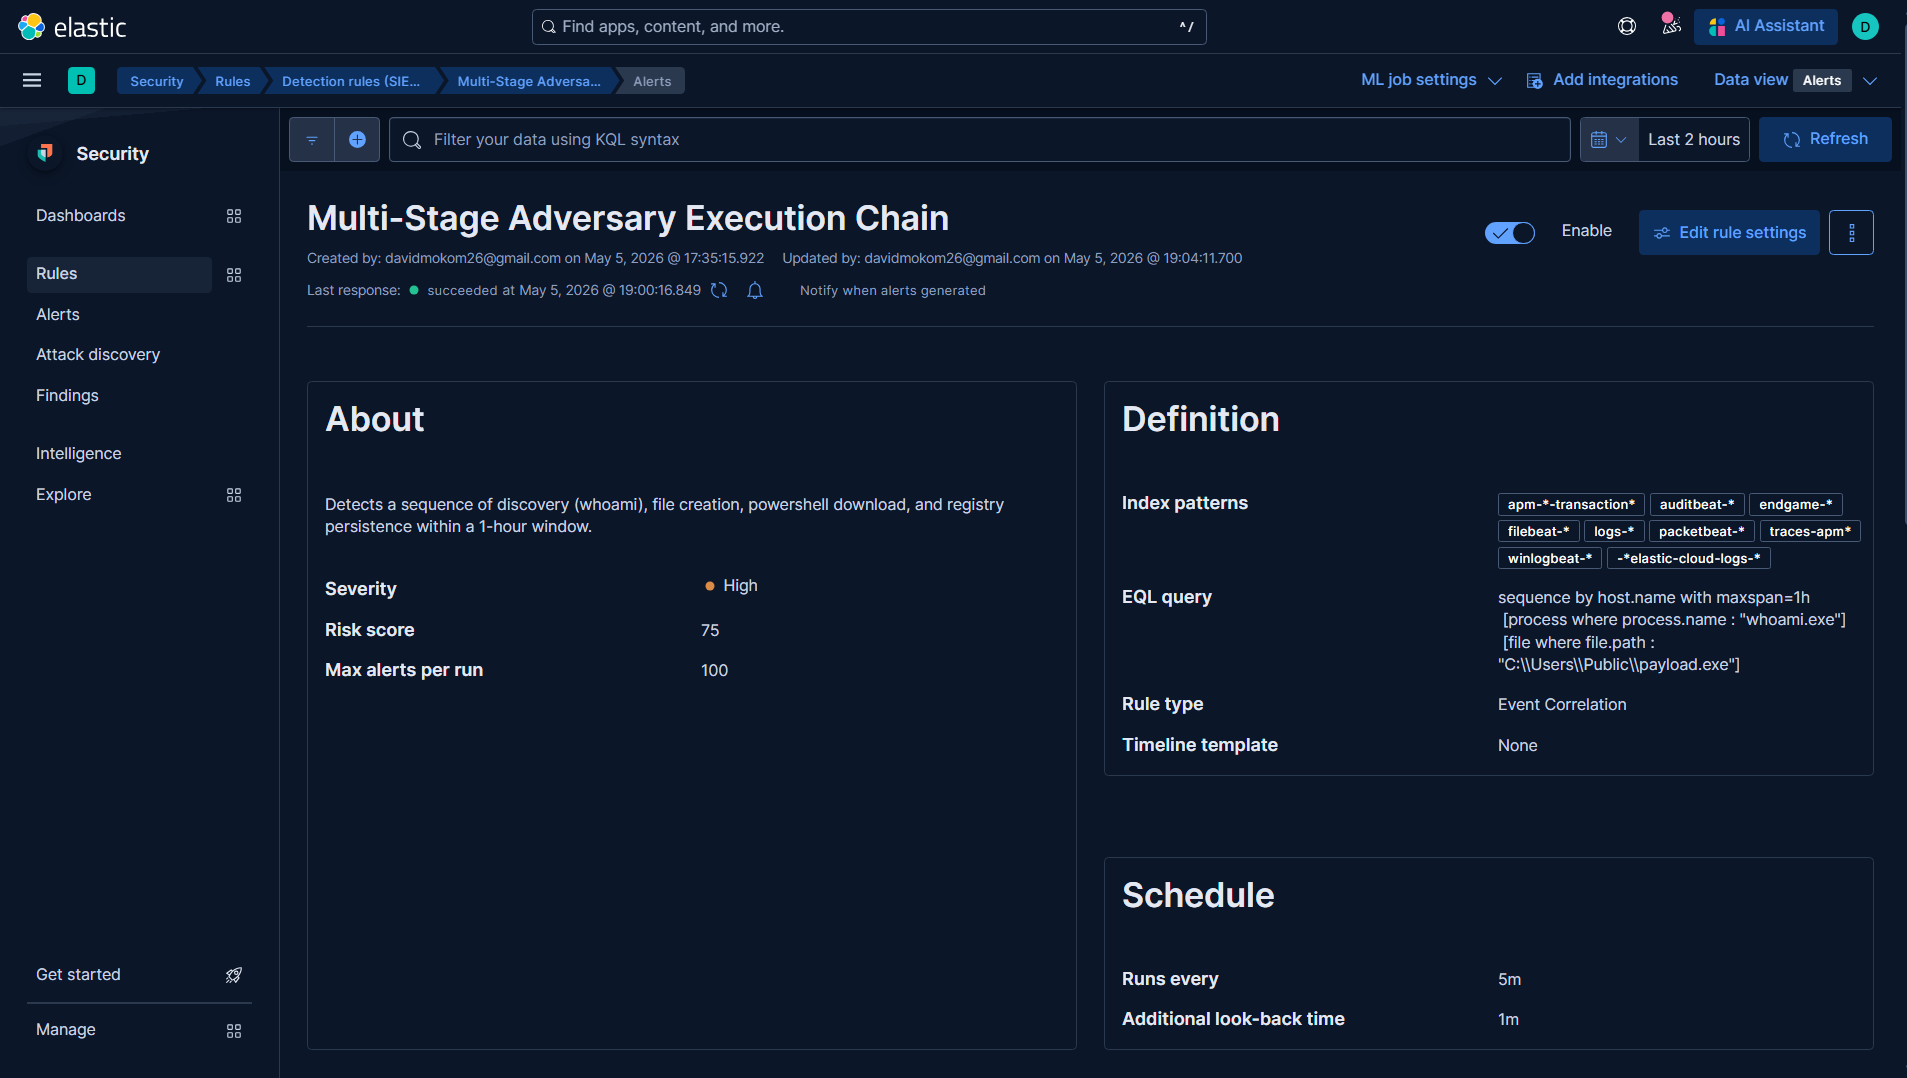The width and height of the screenshot is (1907, 1078).
Task: Open the AI Assistant
Action: tap(1766, 26)
